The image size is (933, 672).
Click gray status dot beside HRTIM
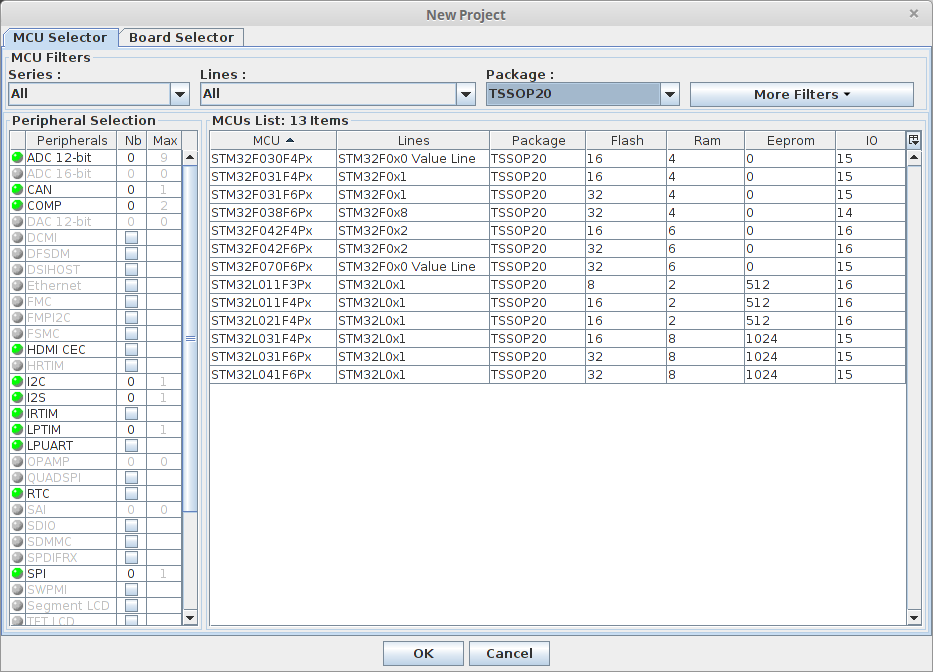click(17, 365)
